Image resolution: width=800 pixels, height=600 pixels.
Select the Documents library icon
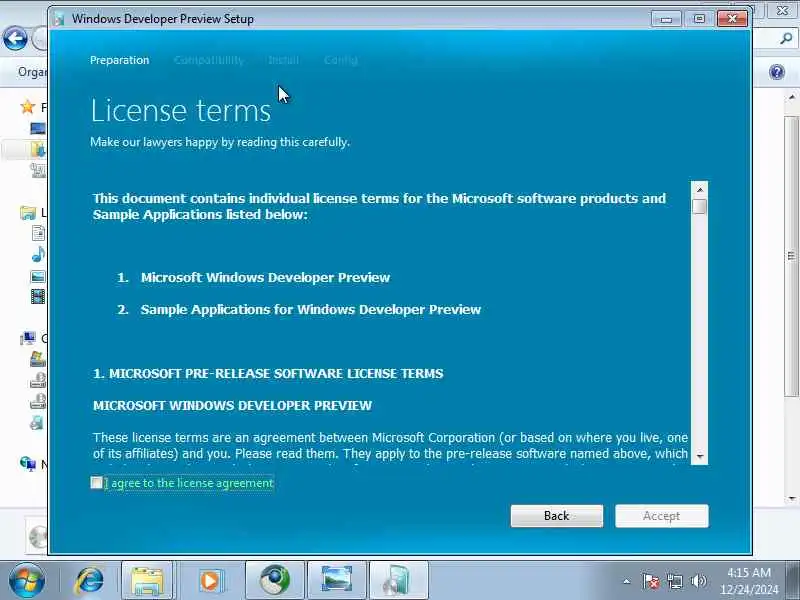pos(38,233)
